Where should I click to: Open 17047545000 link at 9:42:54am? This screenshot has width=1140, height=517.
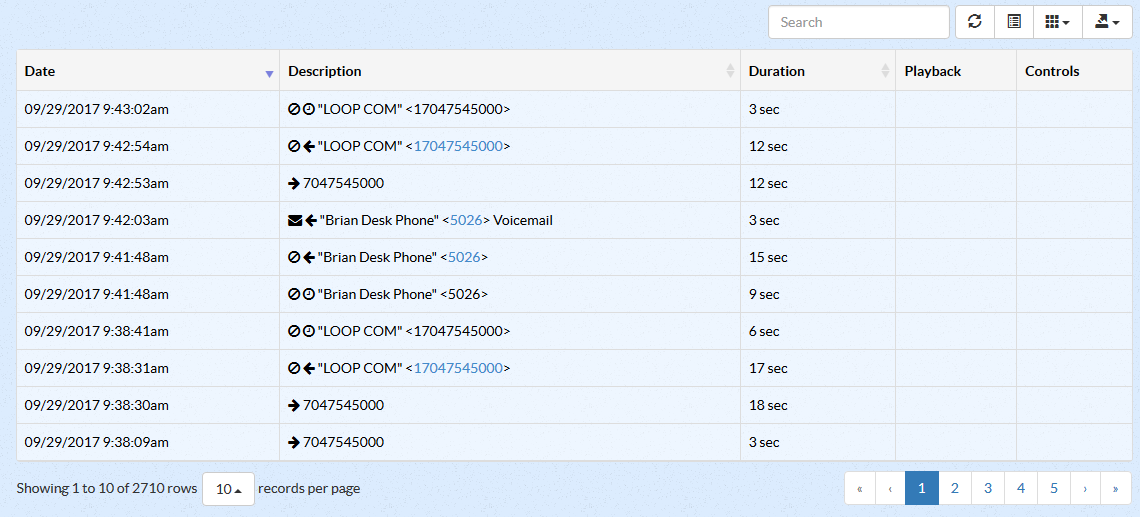coord(458,146)
